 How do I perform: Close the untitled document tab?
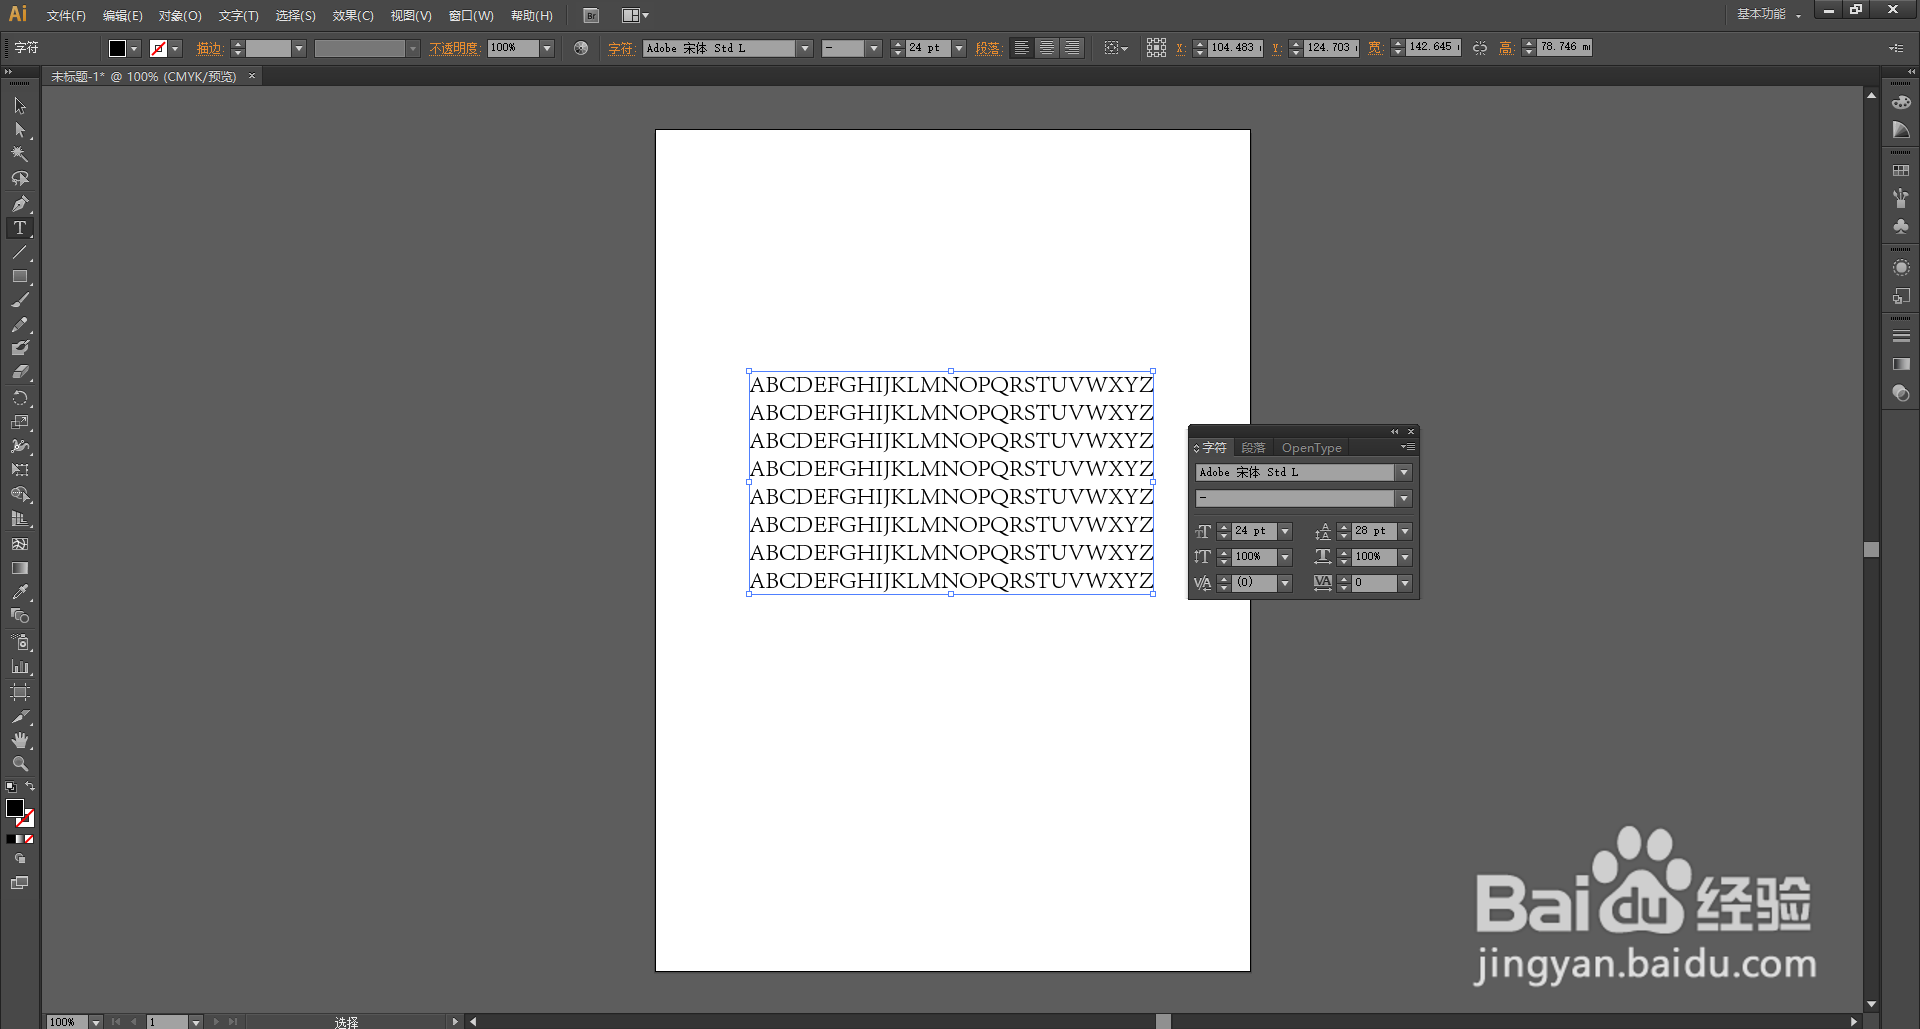[252, 76]
